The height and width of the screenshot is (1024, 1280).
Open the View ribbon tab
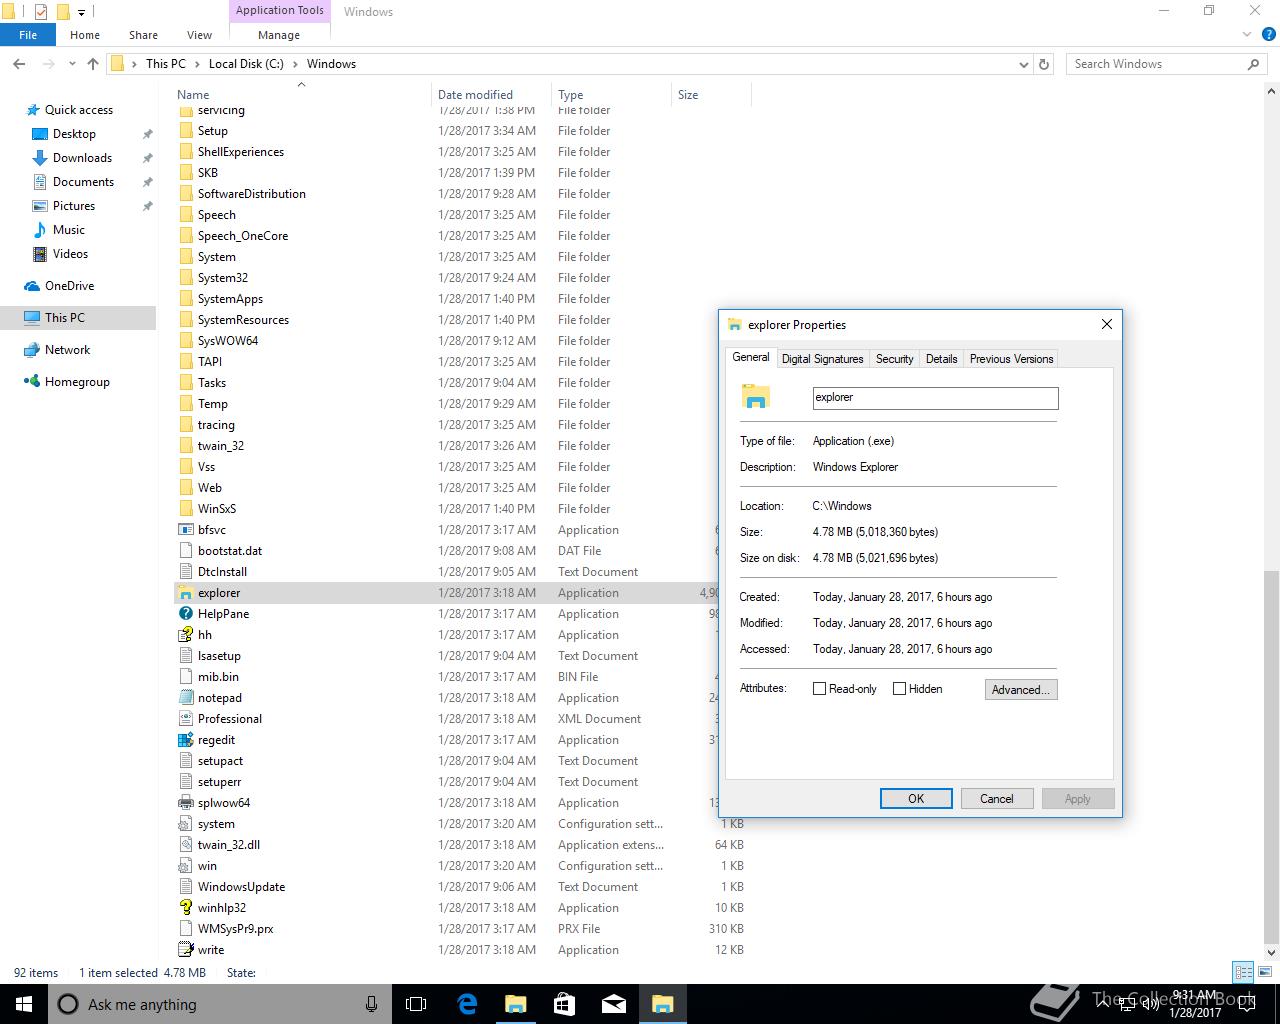[199, 34]
